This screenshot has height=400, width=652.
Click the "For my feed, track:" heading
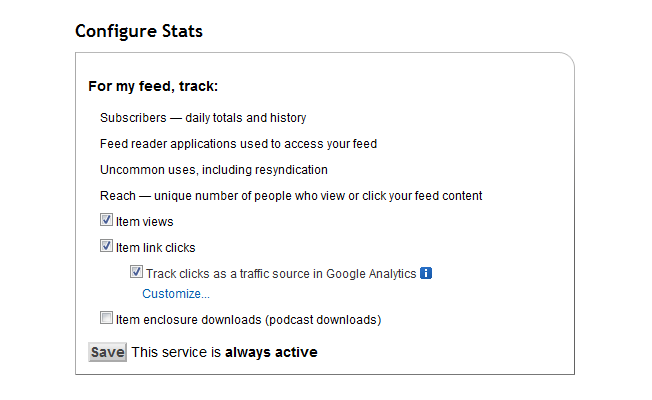tap(153, 87)
